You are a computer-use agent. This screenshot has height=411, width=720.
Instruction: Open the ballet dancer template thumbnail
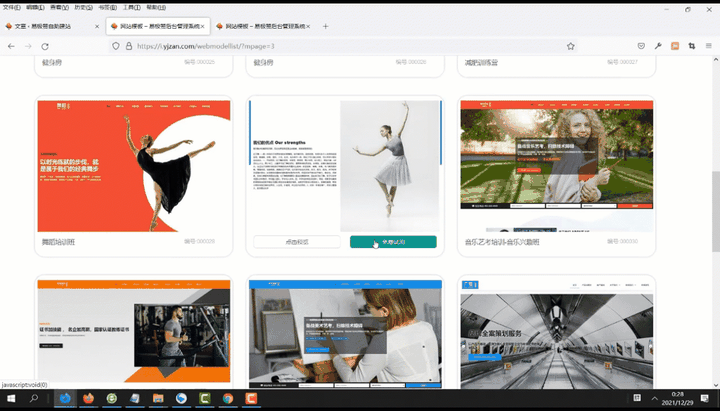[x=345, y=166]
